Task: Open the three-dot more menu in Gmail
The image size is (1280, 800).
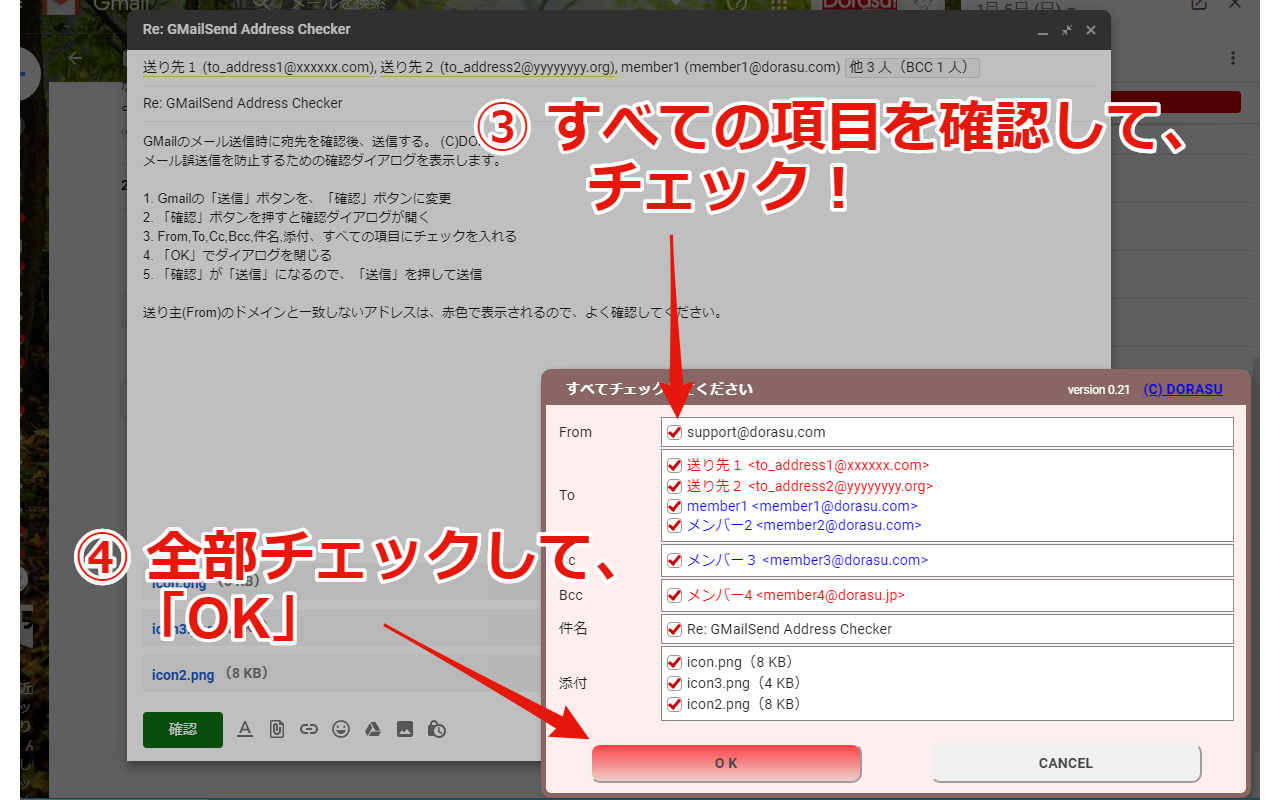Action: click(1234, 58)
